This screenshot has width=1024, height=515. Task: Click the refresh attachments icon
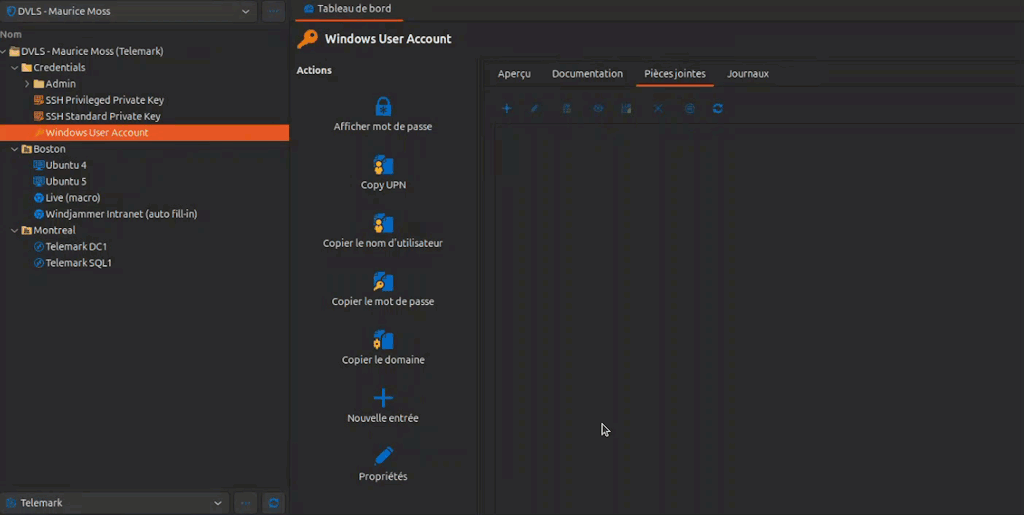tap(718, 108)
